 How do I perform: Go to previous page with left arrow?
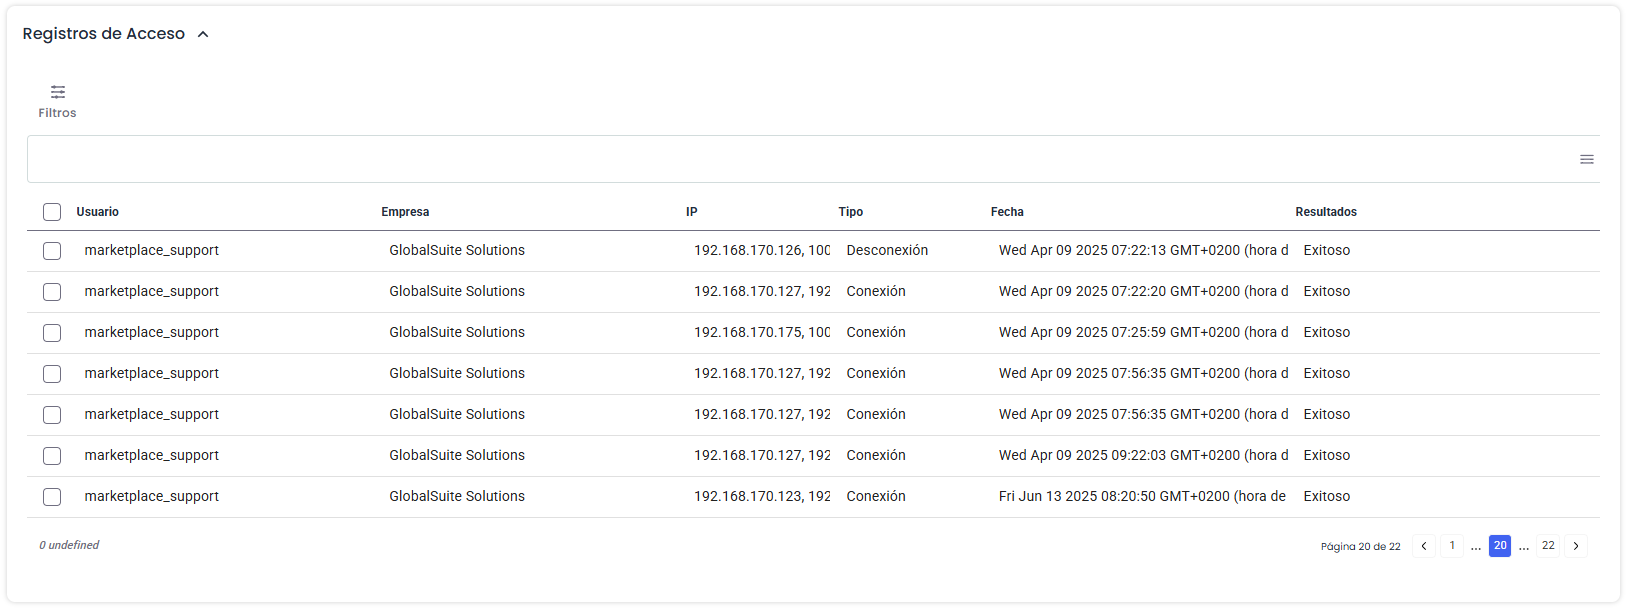[x=1424, y=546]
